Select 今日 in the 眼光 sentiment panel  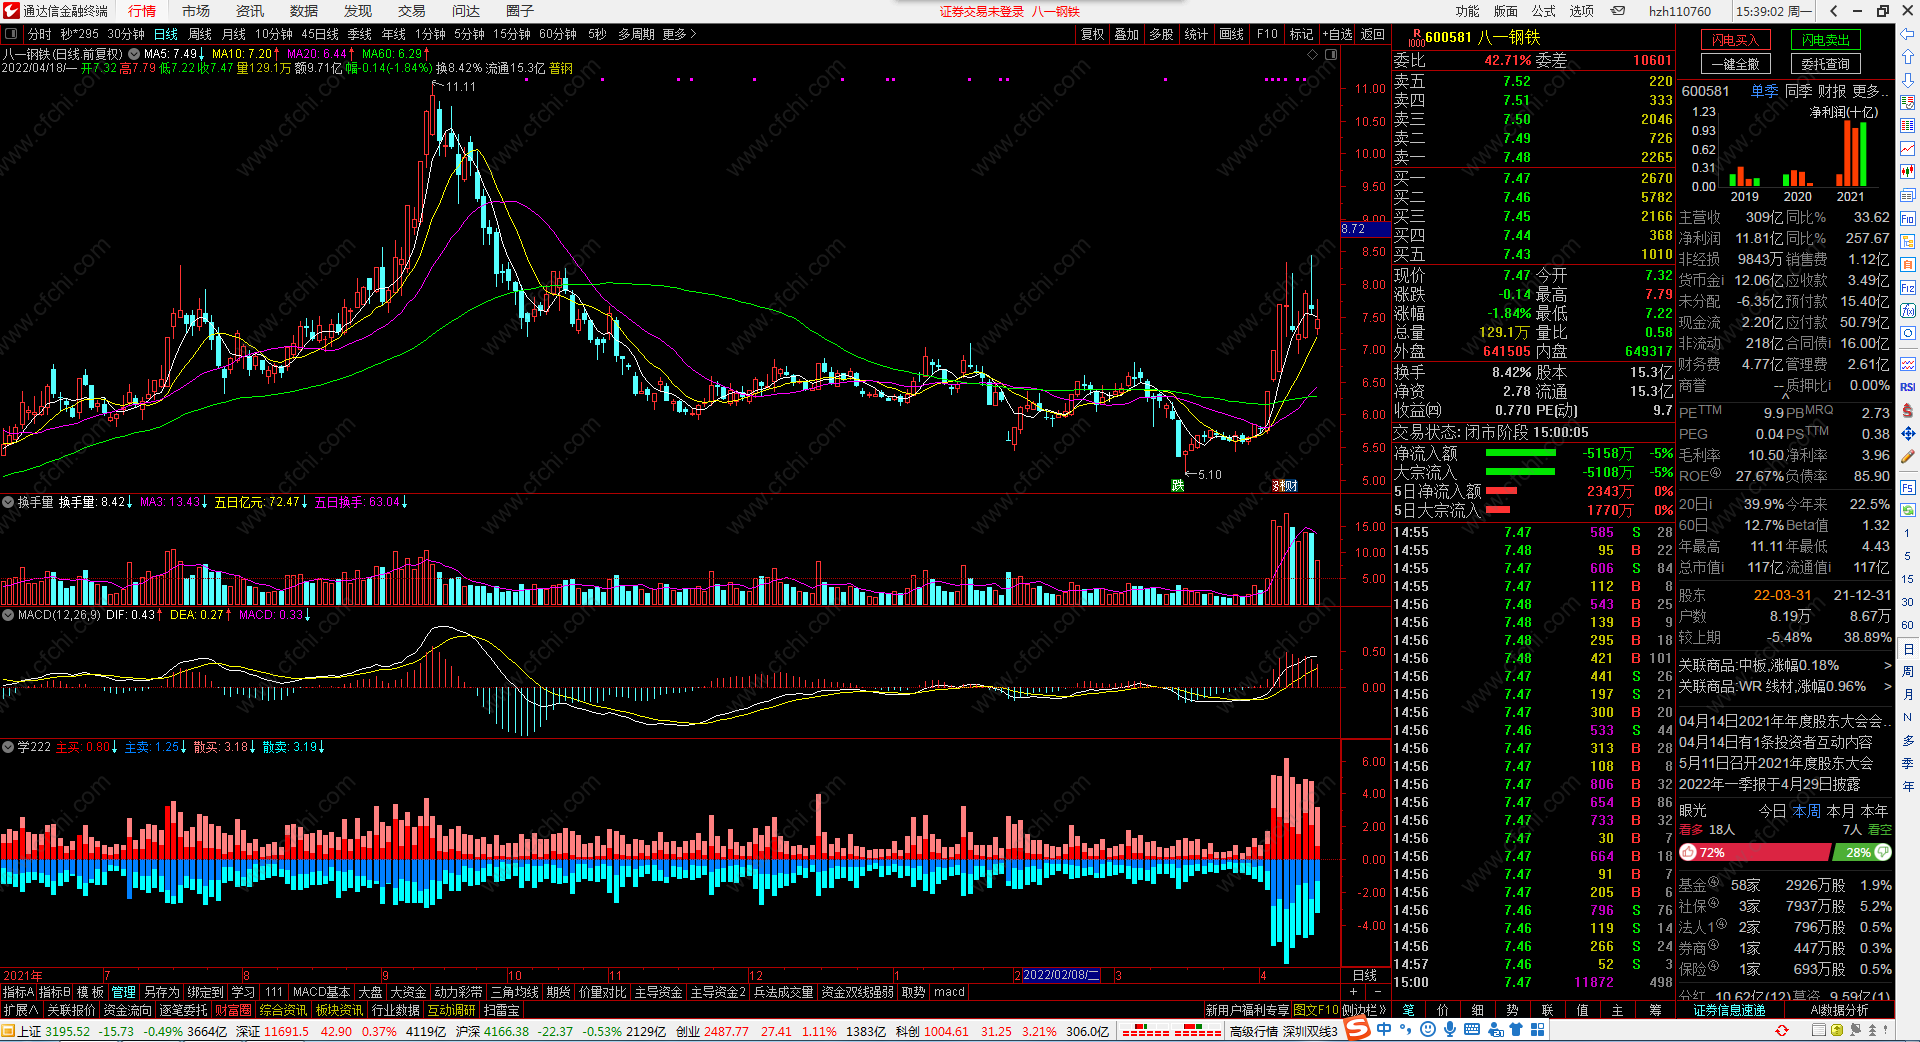pyautogui.click(x=1772, y=811)
